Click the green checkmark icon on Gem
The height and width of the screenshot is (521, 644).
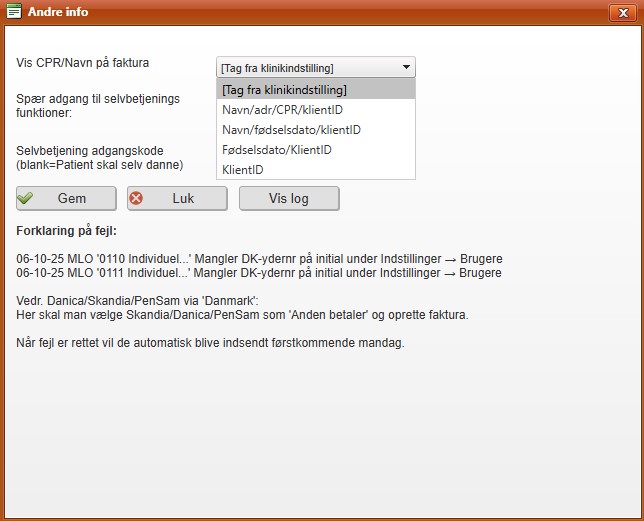coord(27,198)
